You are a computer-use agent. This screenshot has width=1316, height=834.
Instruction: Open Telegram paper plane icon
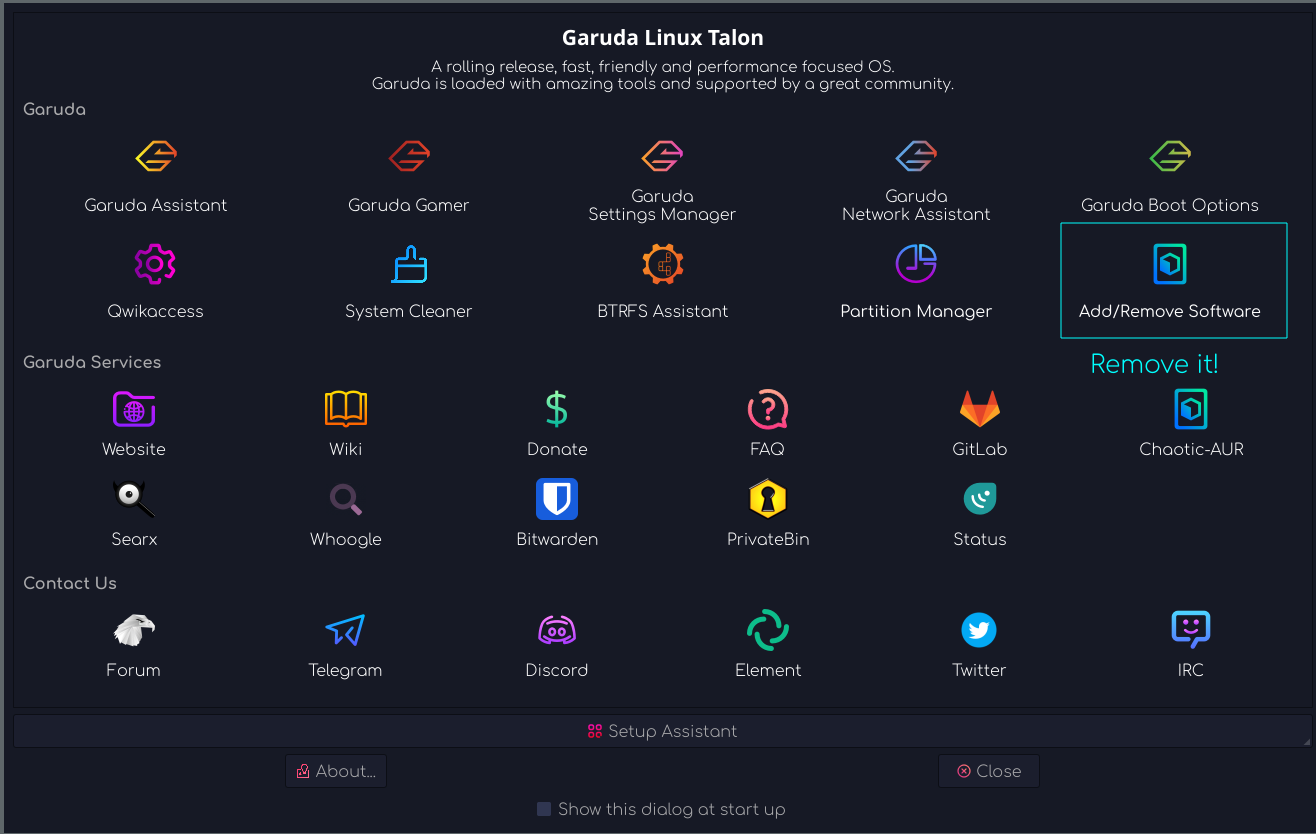(x=345, y=630)
